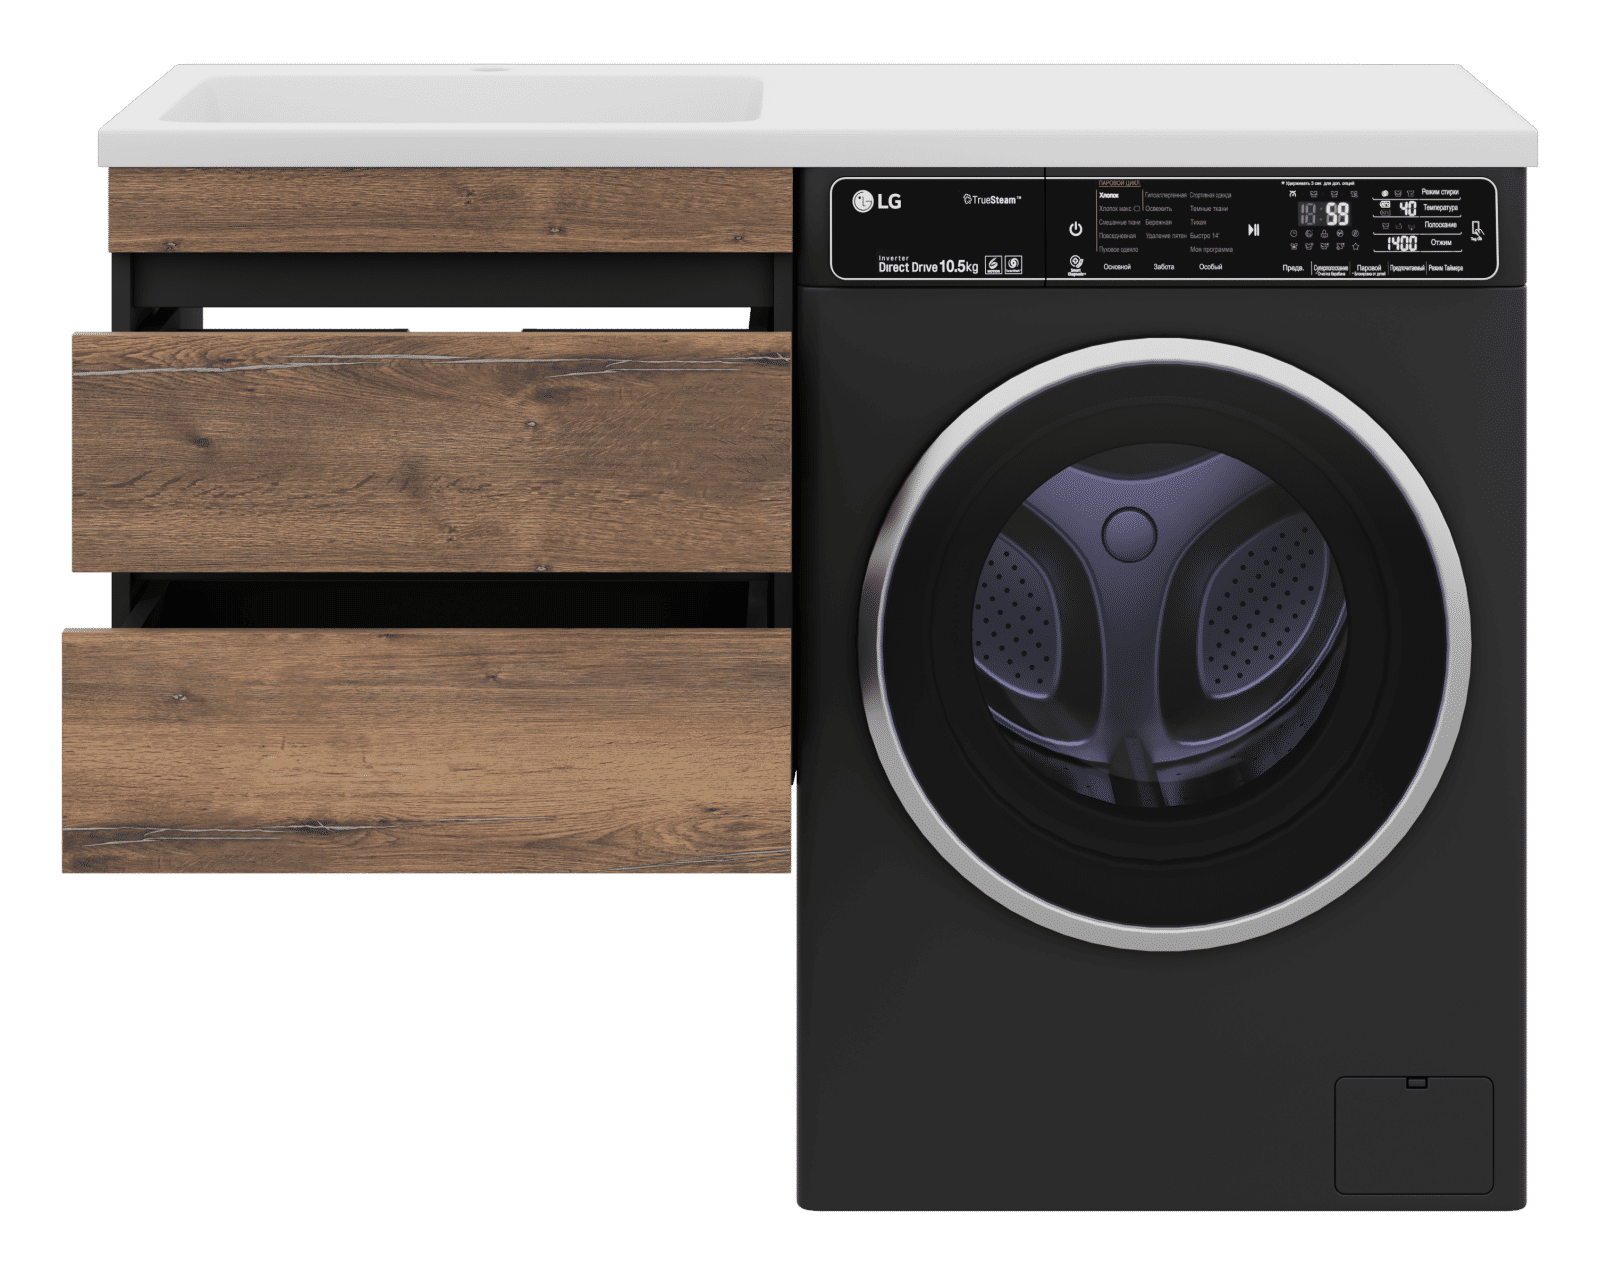1600x1275 pixels.
Task: Click the LG logo
Action: pyautogui.click(x=877, y=202)
